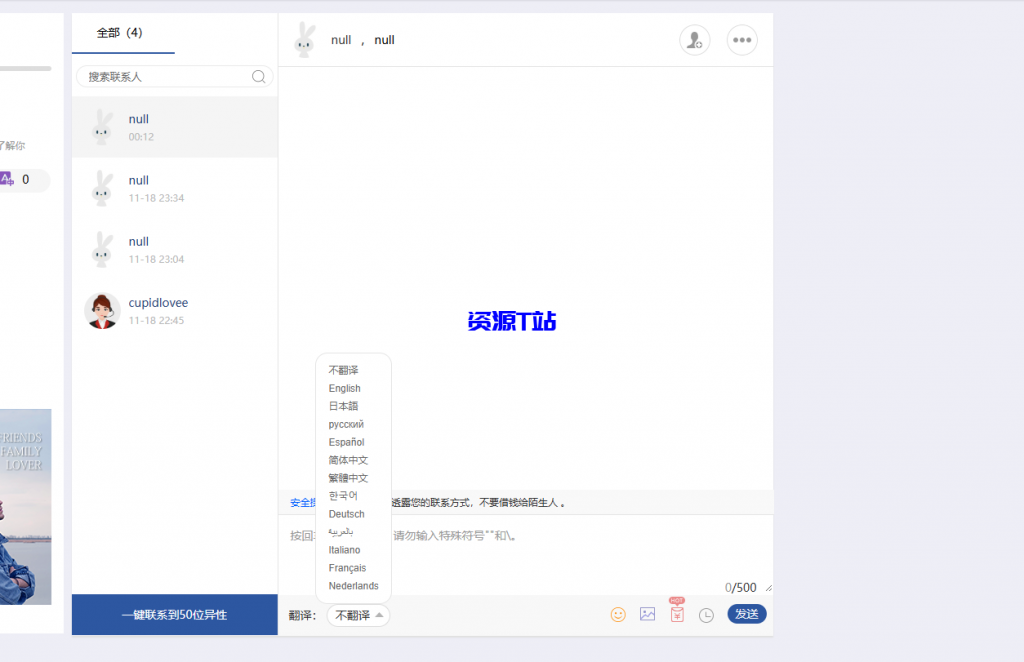
Task: Select Español from the translation menu
Action: point(345,442)
